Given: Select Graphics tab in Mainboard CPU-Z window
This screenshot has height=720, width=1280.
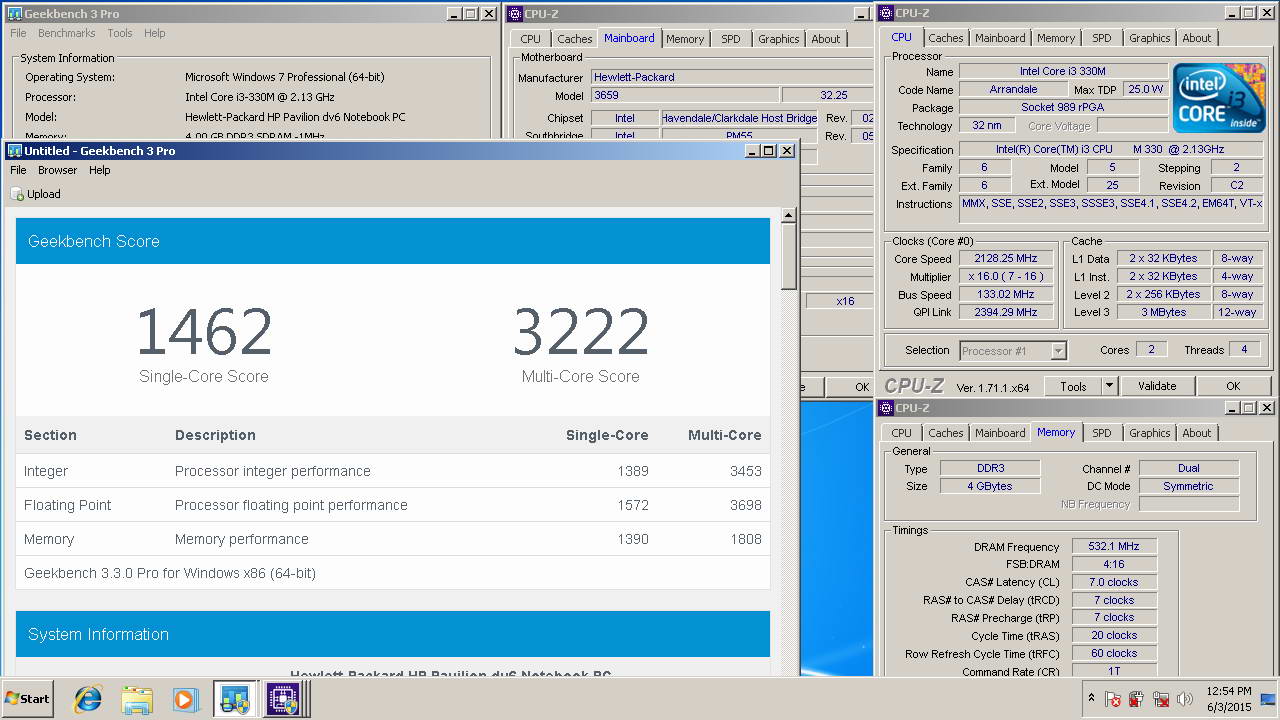Looking at the screenshot, I should click(x=779, y=39).
